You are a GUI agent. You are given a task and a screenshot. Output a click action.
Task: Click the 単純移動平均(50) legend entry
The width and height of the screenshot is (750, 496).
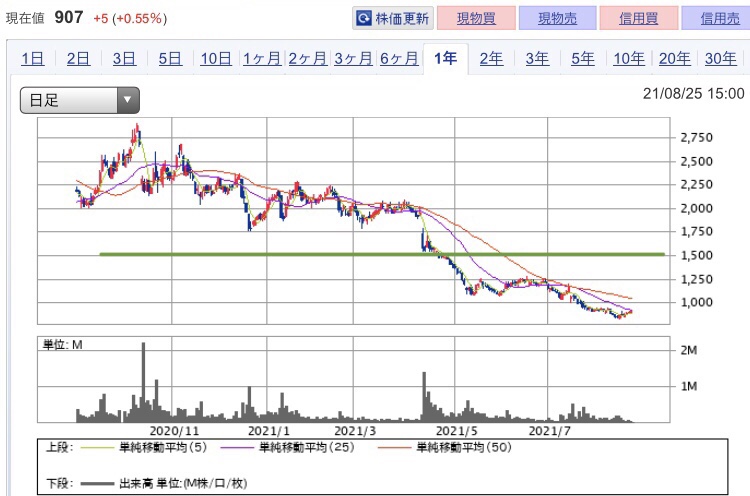click(445, 448)
